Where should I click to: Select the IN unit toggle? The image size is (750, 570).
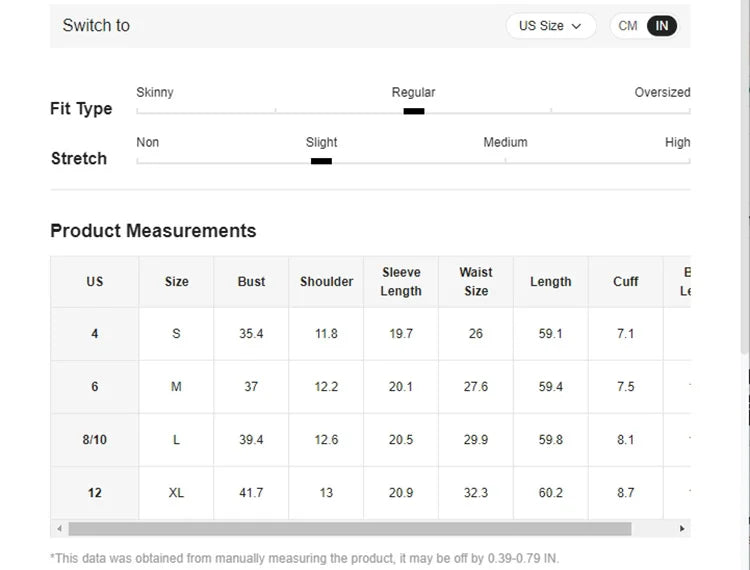[x=661, y=26]
